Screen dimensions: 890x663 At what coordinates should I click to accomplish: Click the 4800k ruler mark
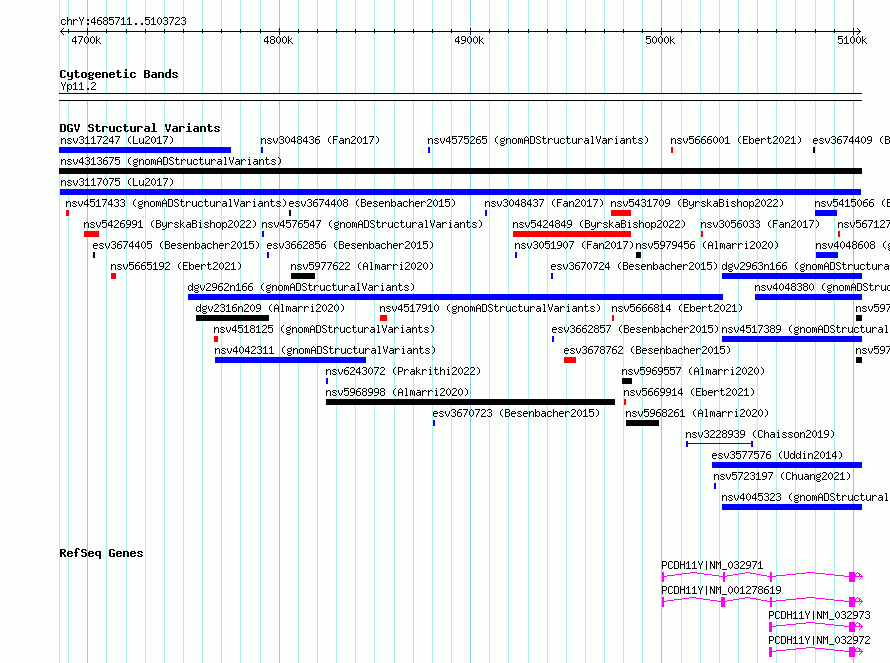coord(278,40)
